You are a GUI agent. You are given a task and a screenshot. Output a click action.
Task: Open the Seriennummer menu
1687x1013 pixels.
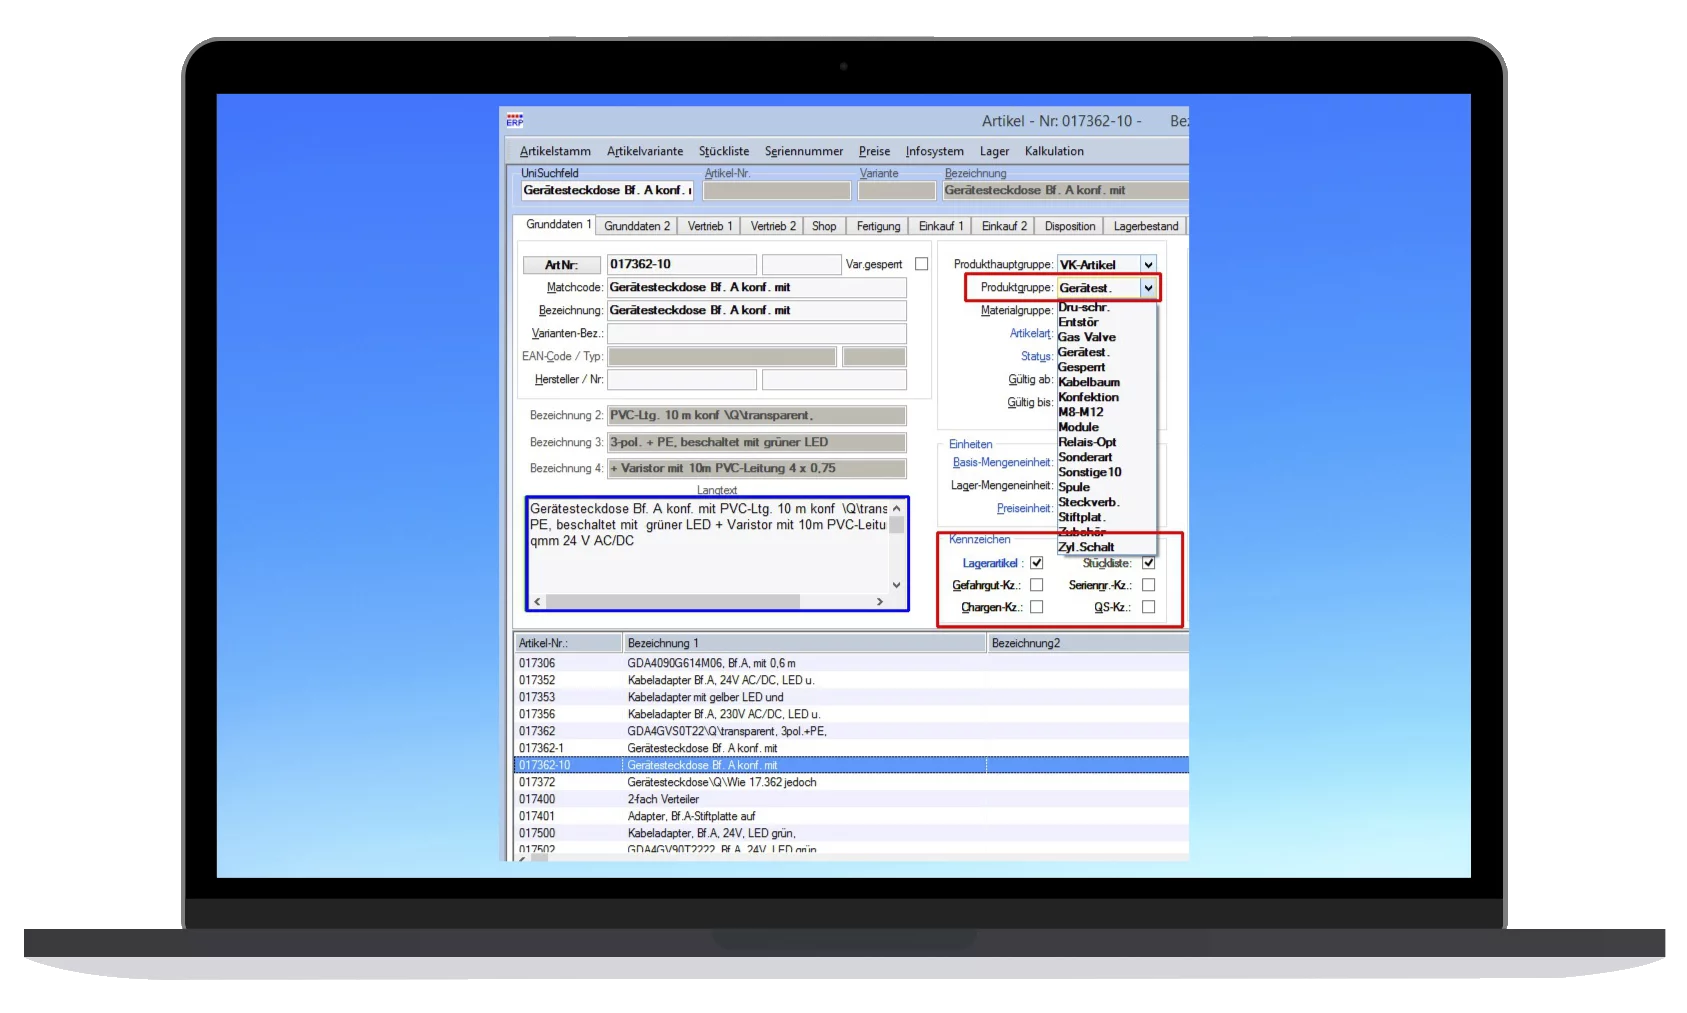tap(804, 151)
